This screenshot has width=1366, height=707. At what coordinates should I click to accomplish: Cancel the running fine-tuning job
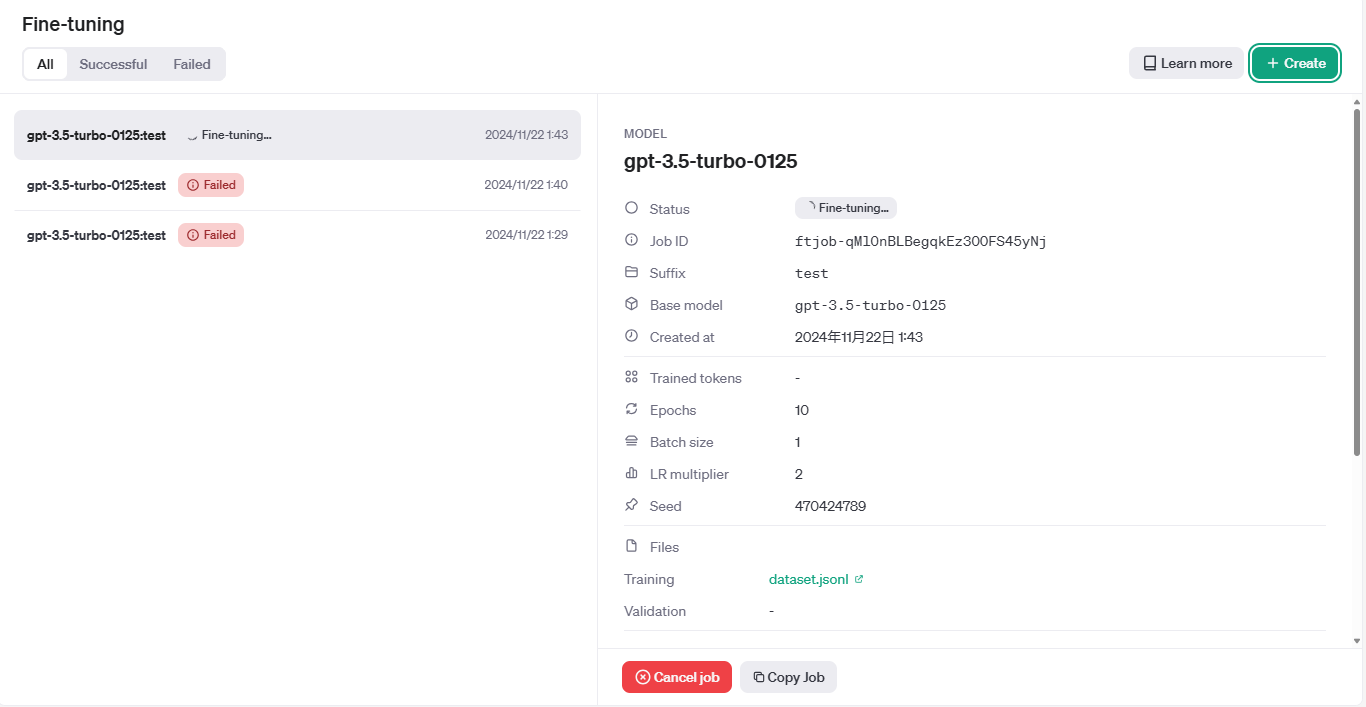click(677, 677)
